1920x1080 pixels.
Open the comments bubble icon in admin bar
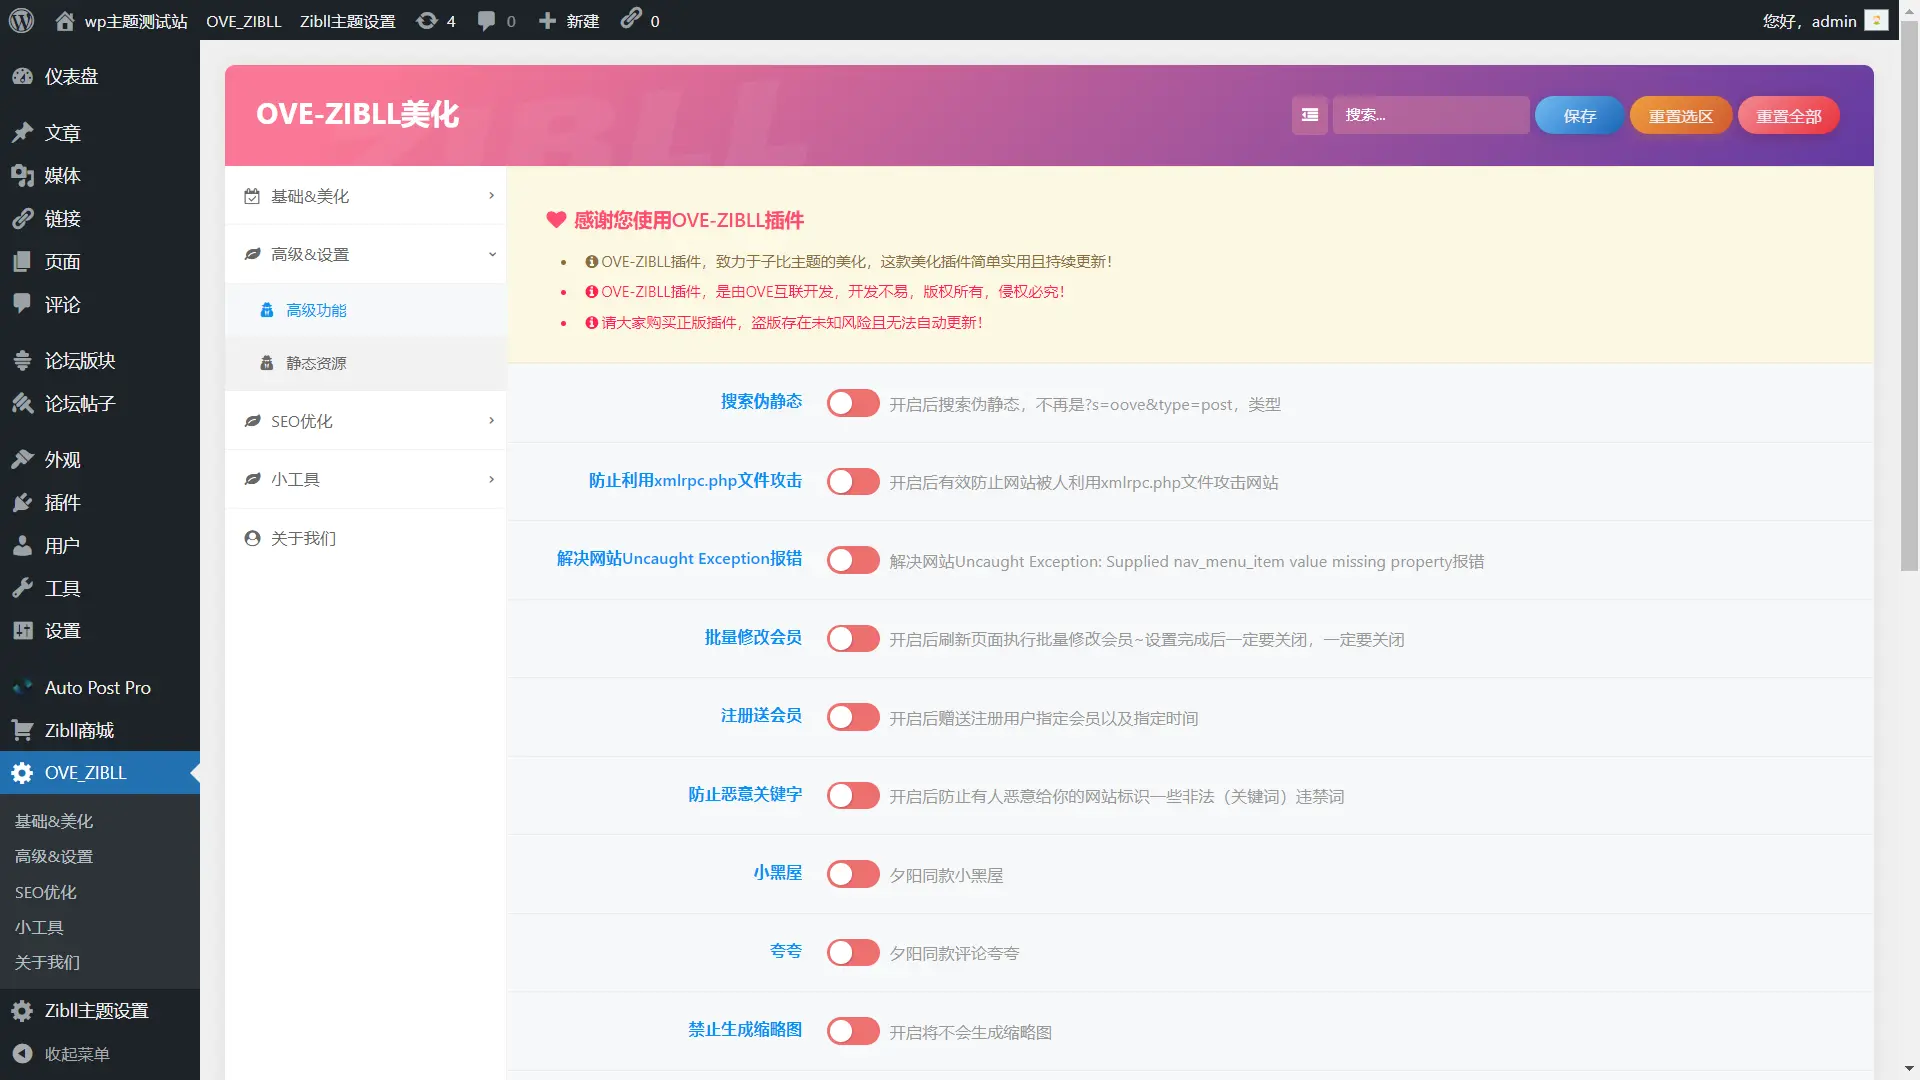(x=487, y=20)
